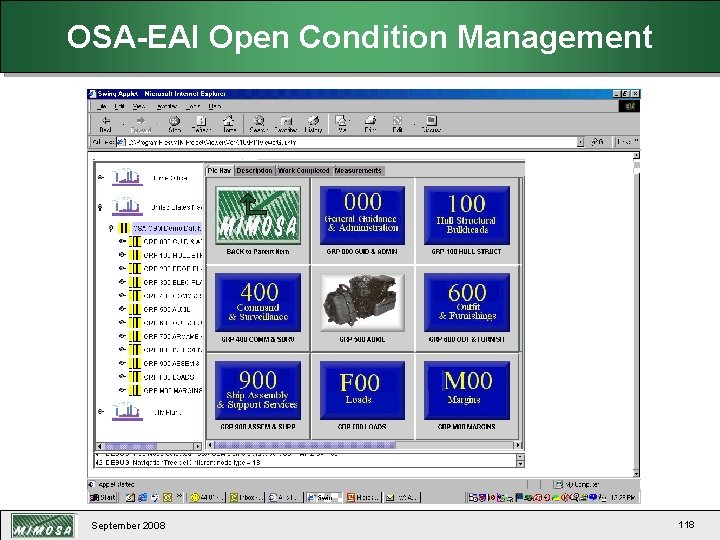
Task: Click the tree panel horizontal scrollbar thumb
Action: click(x=130, y=446)
